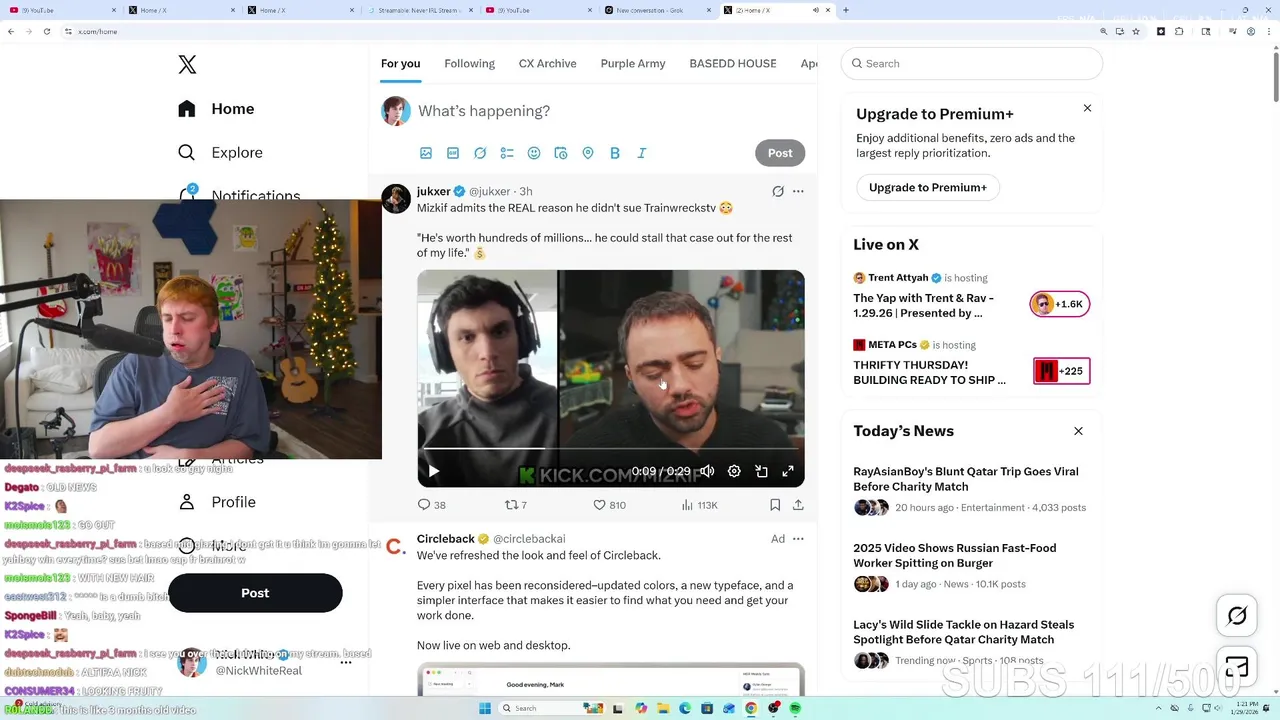The width and height of the screenshot is (1280, 720).
Task: Expand the video to fullscreen
Action: click(788, 471)
